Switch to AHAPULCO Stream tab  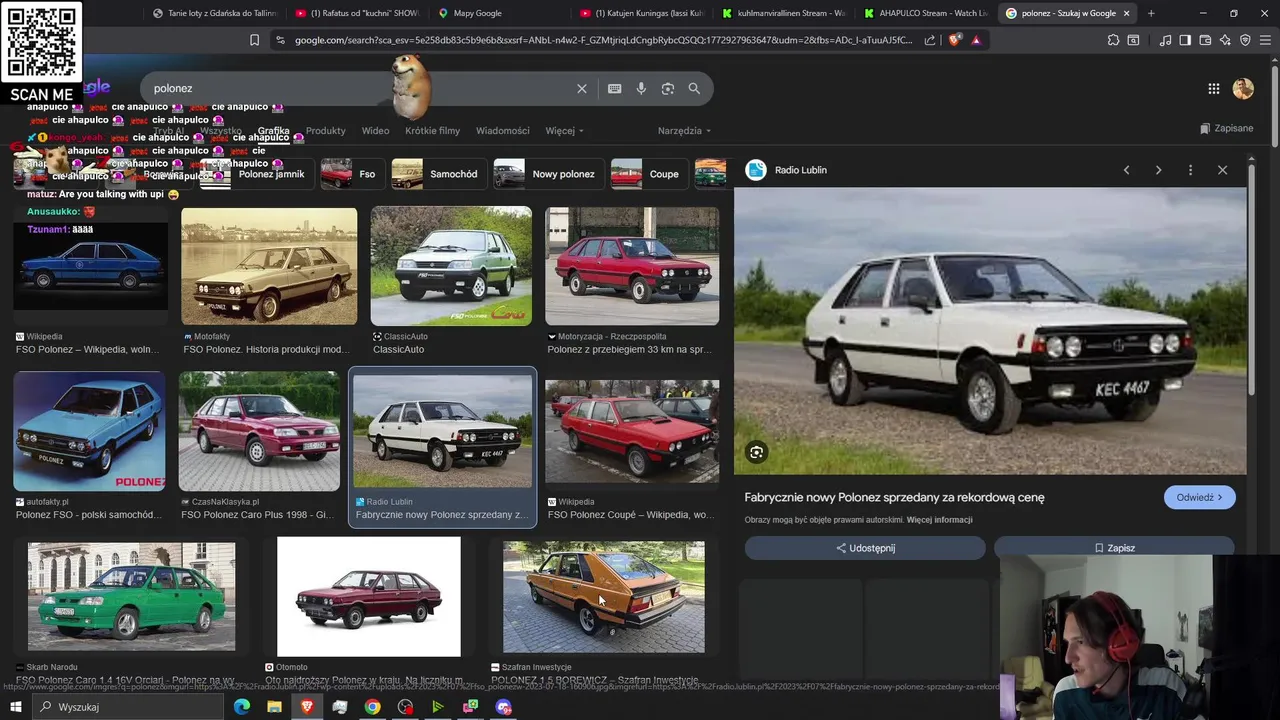[x=925, y=13]
